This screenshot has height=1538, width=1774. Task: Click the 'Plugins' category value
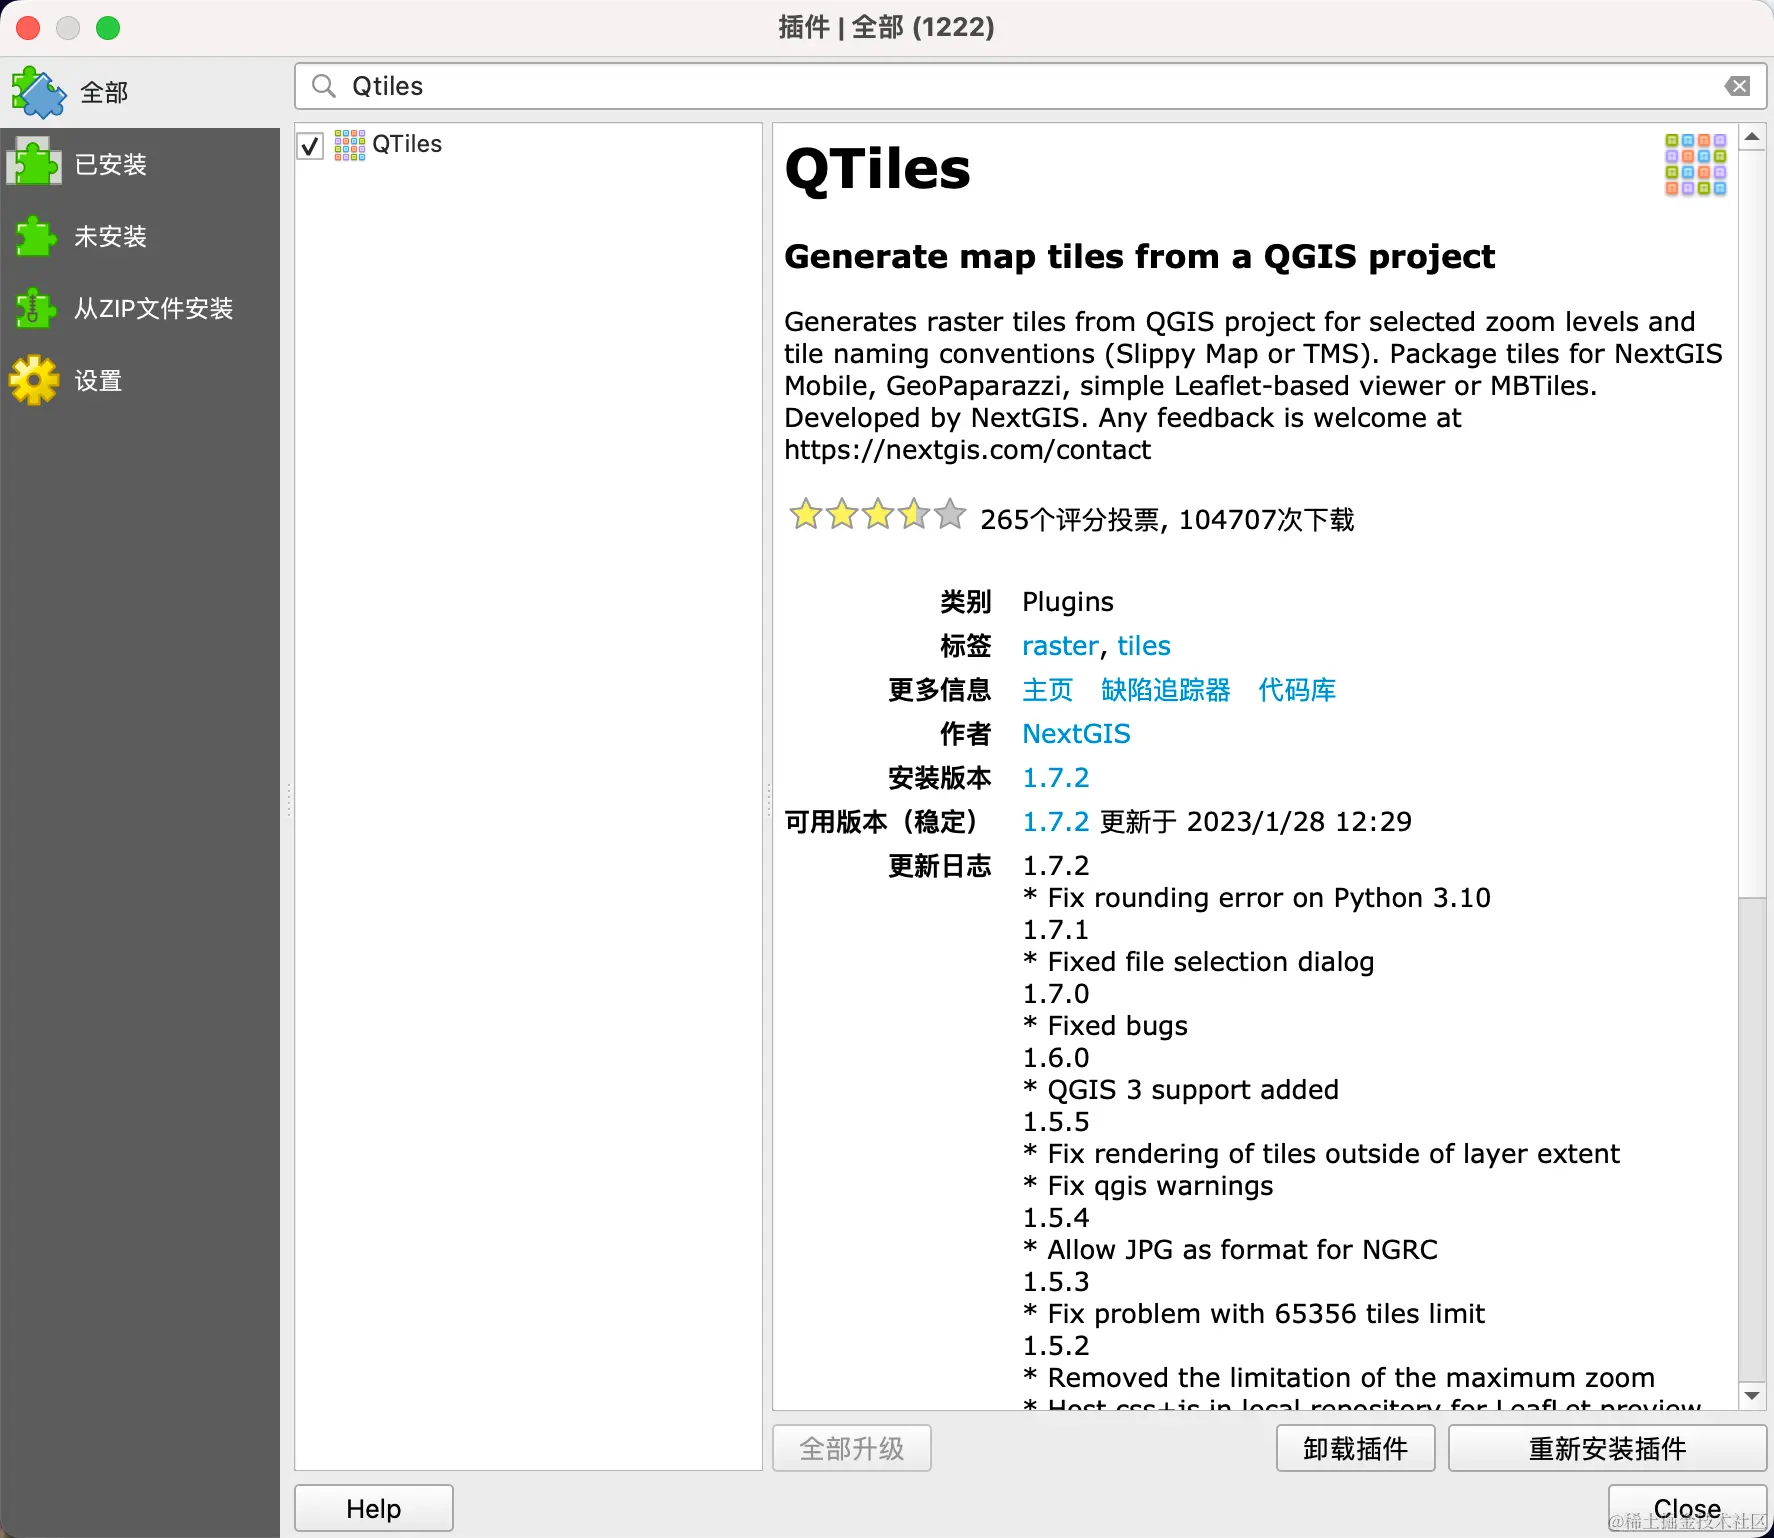pyautogui.click(x=1068, y=602)
